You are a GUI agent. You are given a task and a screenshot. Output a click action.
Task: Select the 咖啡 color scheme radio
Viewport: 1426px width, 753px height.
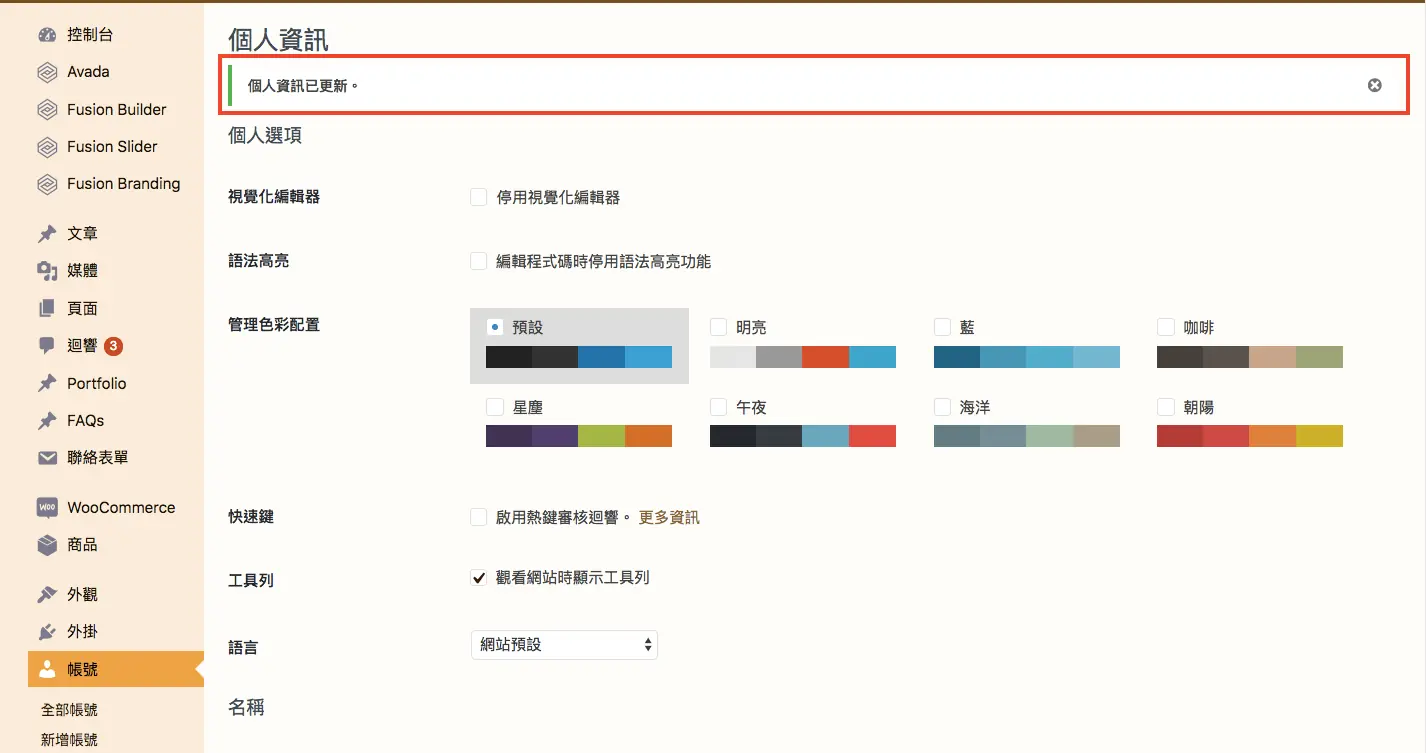click(1165, 327)
